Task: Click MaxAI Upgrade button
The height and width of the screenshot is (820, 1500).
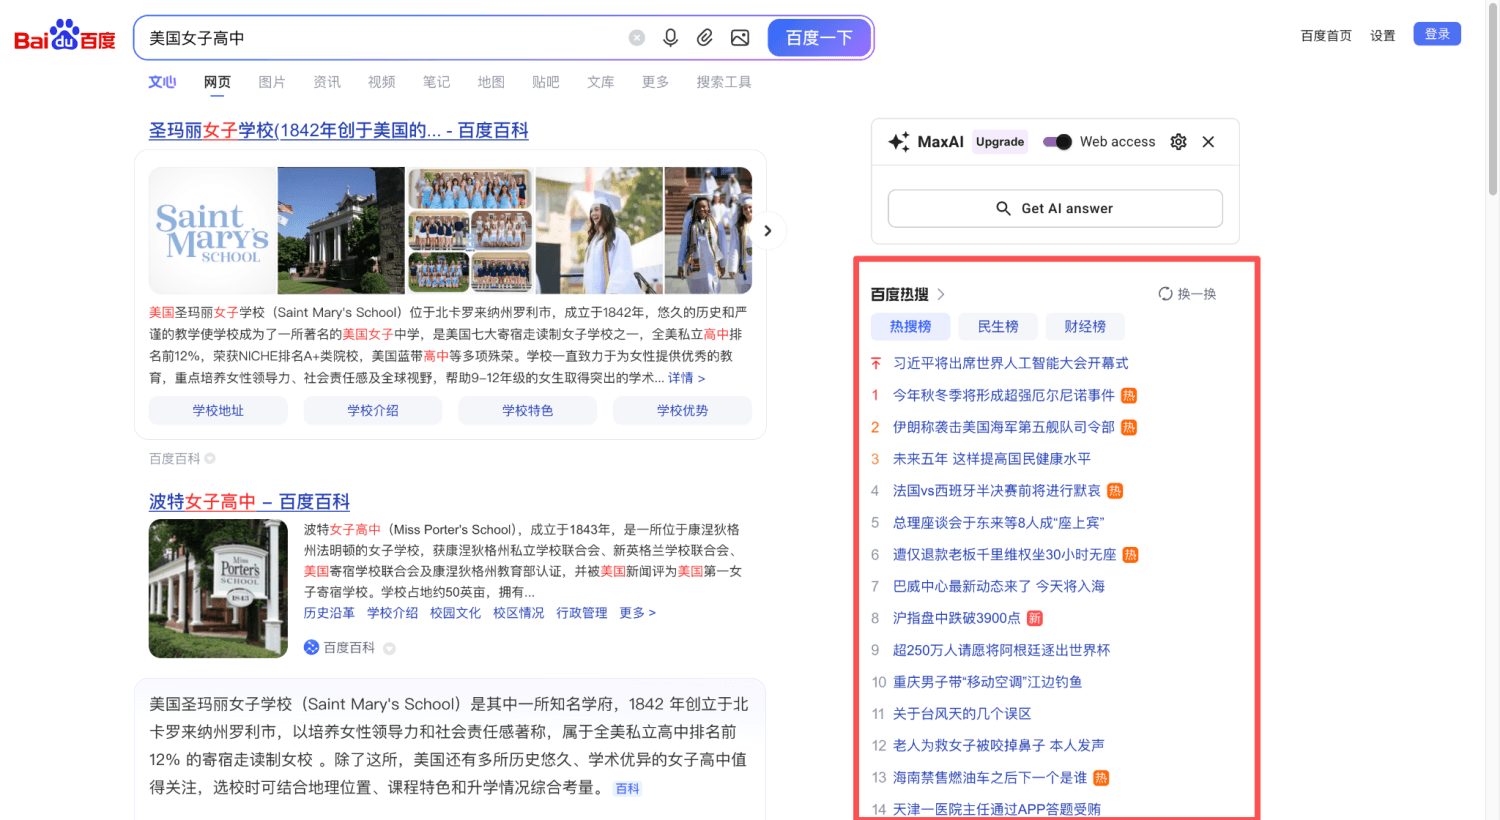Action: pyautogui.click(x=1000, y=142)
